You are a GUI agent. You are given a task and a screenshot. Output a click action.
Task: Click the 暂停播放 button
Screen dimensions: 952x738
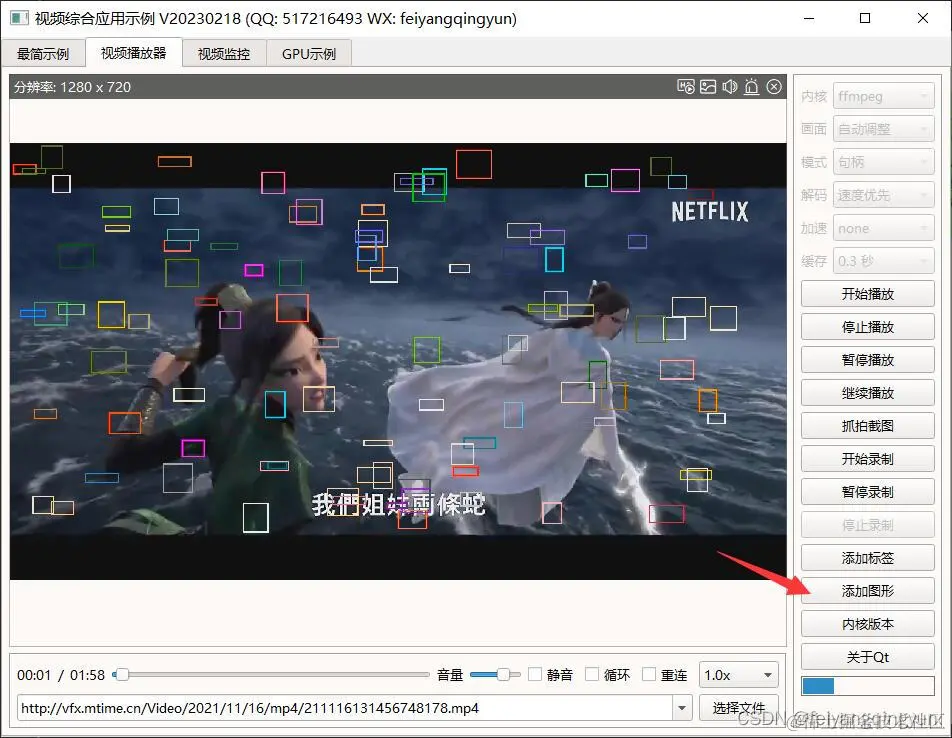pos(868,360)
